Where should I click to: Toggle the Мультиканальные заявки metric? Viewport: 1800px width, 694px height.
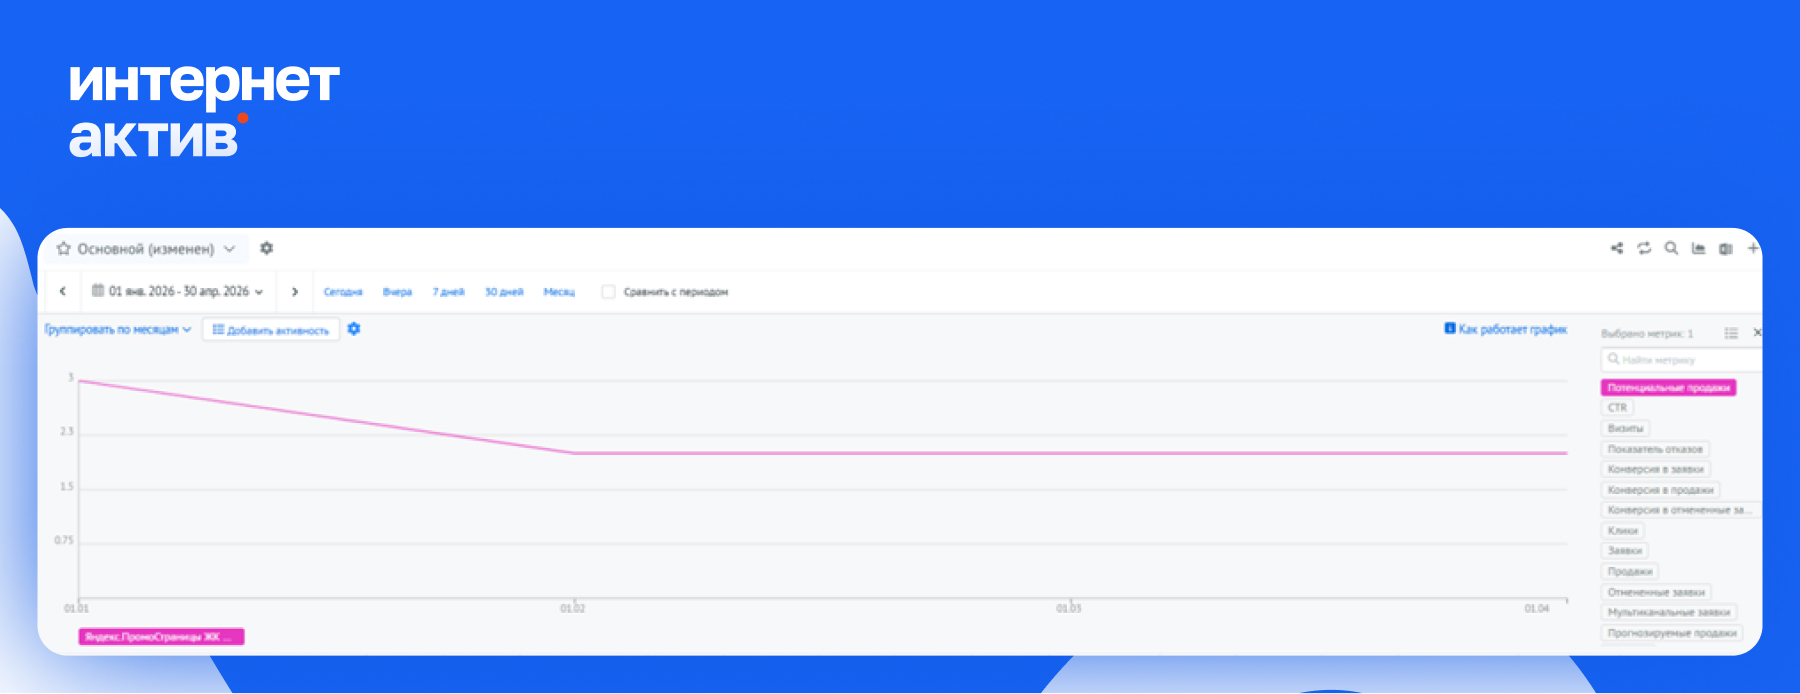1669,612
